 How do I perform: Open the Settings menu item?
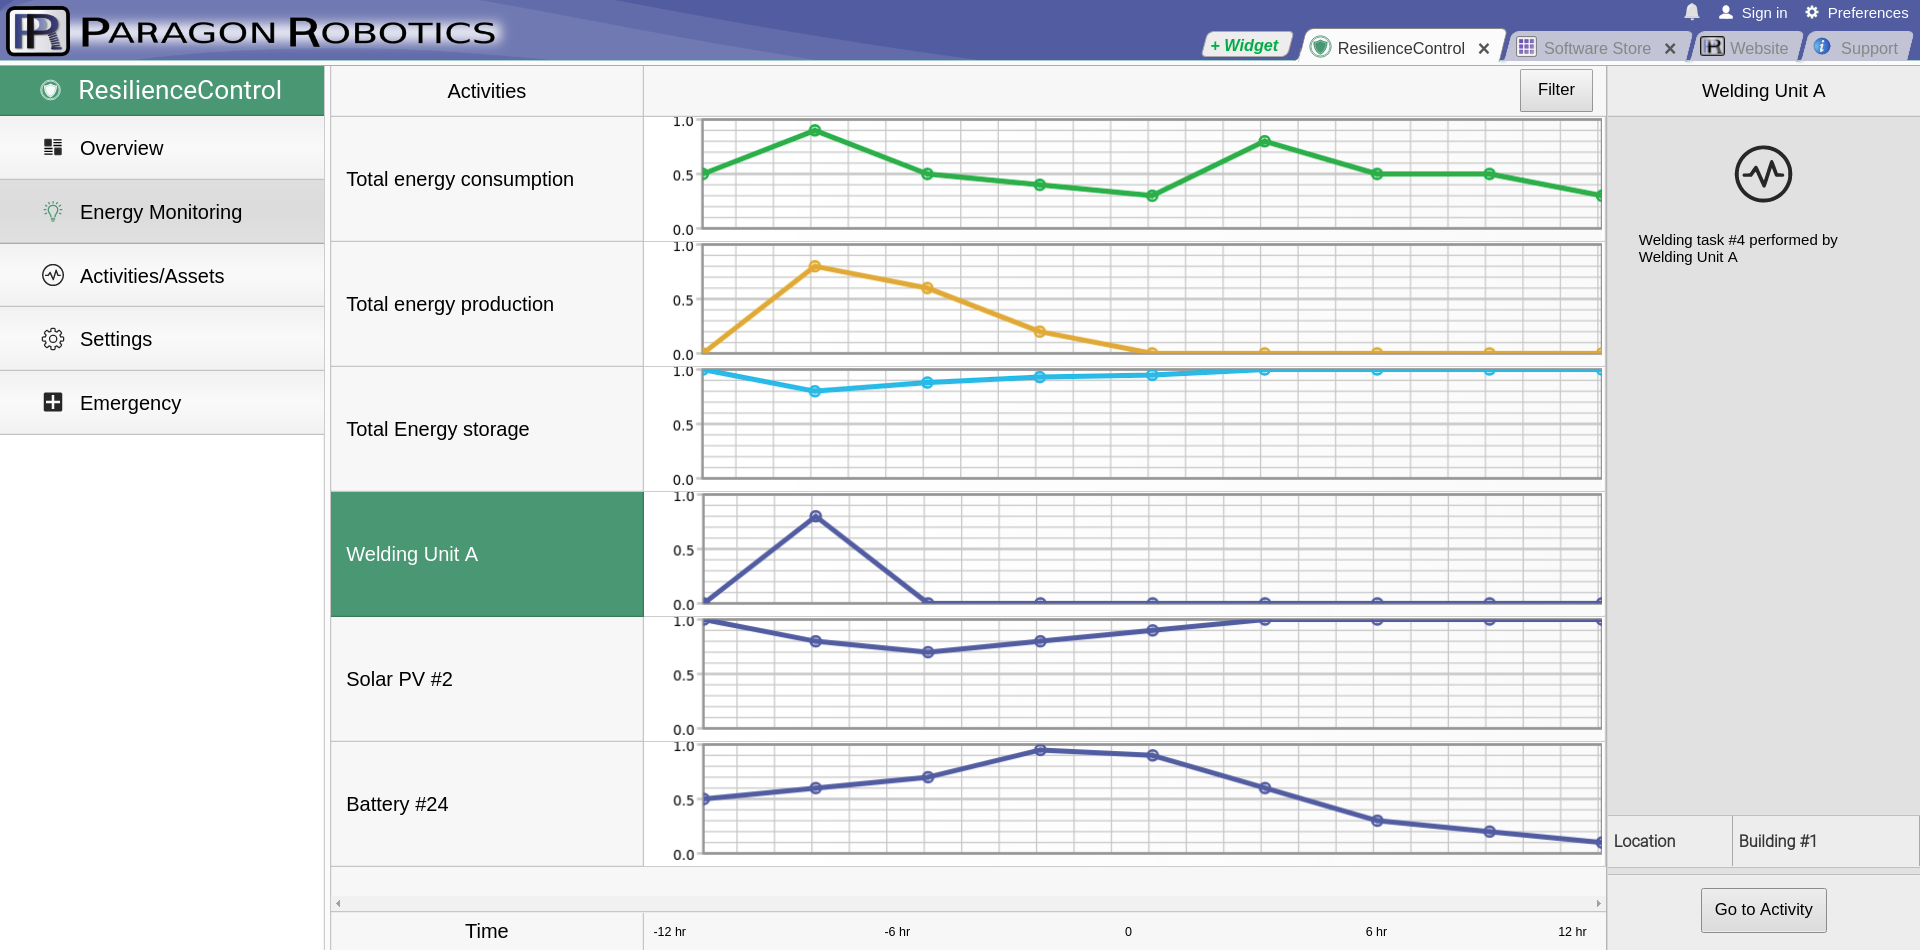(162, 339)
